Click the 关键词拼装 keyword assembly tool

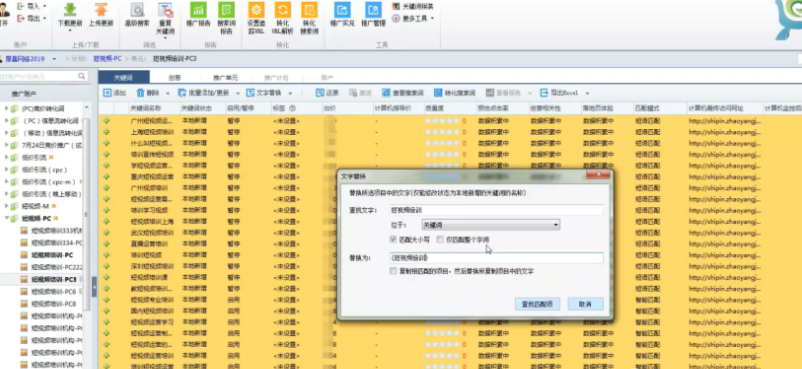[x=413, y=7]
